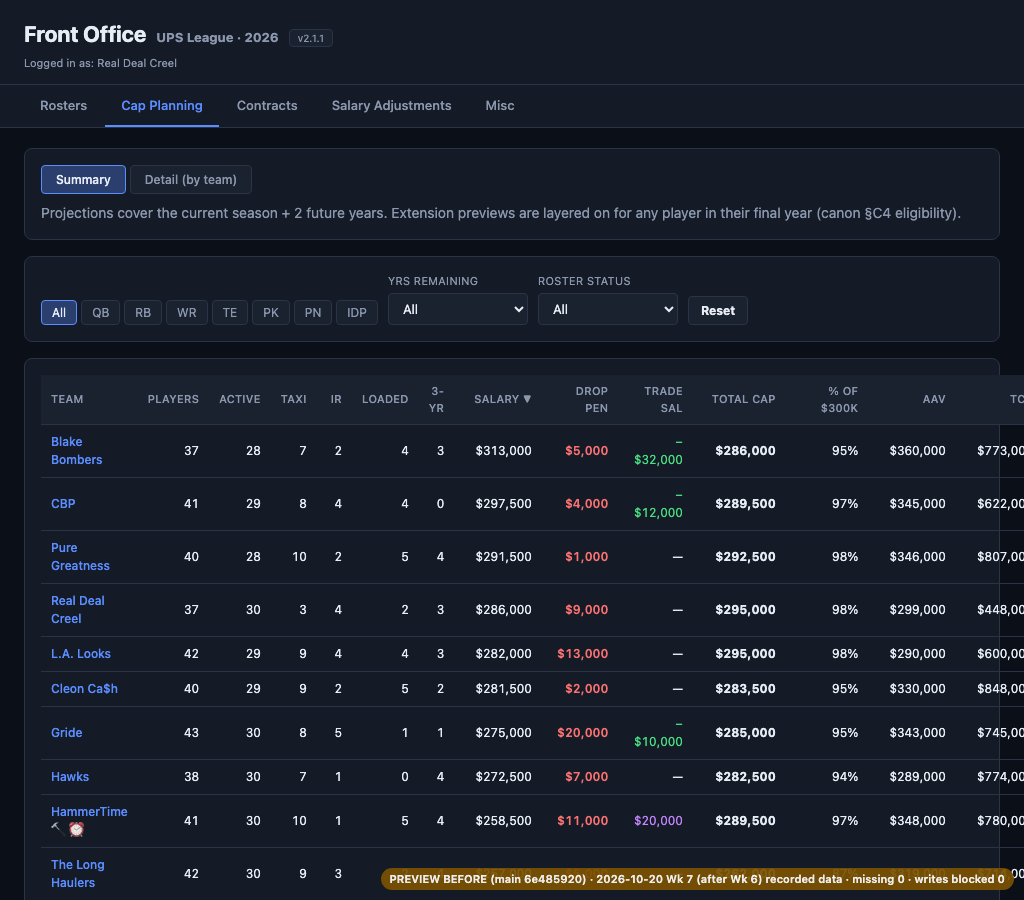Open The Long Haulers team link
The image size is (1024, 900).
point(78,873)
